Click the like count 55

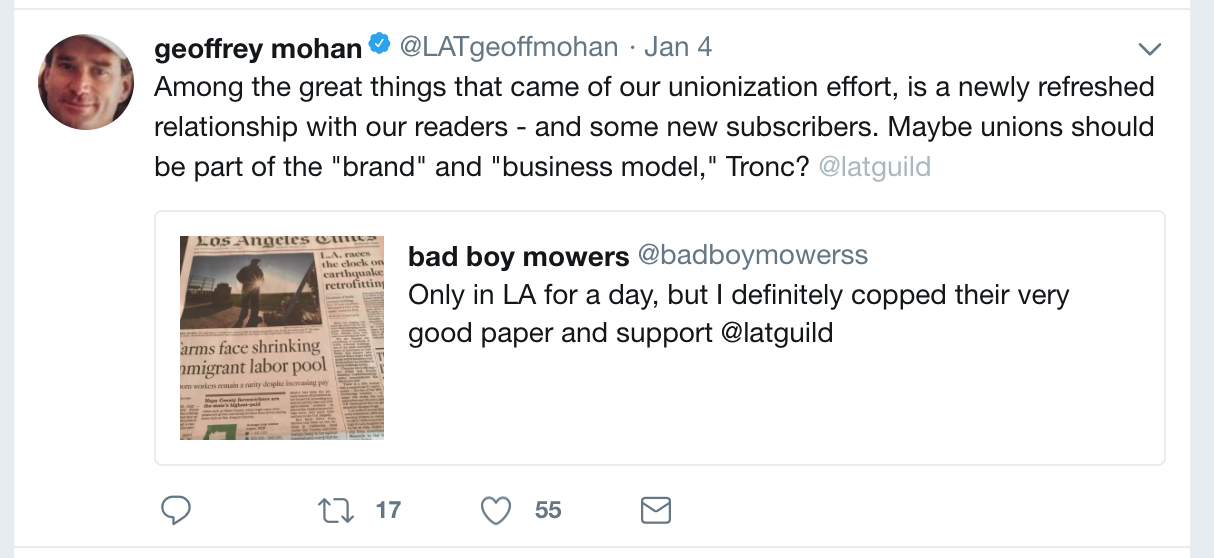point(548,511)
